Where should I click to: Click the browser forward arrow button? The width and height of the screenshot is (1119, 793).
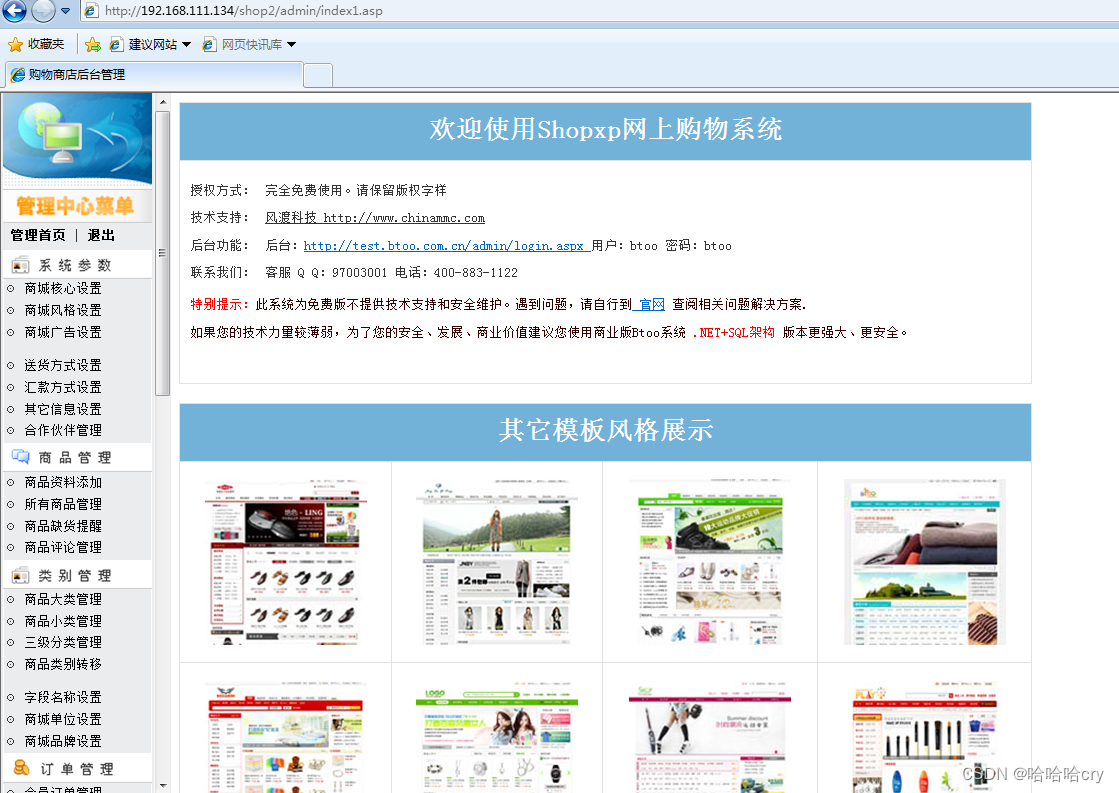(x=44, y=10)
